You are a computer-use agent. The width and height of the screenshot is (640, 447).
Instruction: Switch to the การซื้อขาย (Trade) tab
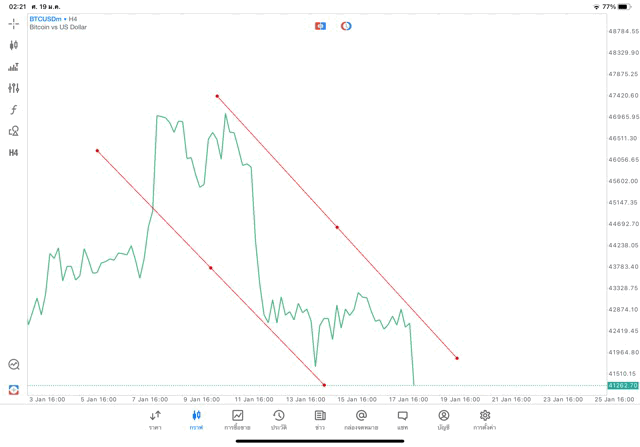click(x=237, y=419)
